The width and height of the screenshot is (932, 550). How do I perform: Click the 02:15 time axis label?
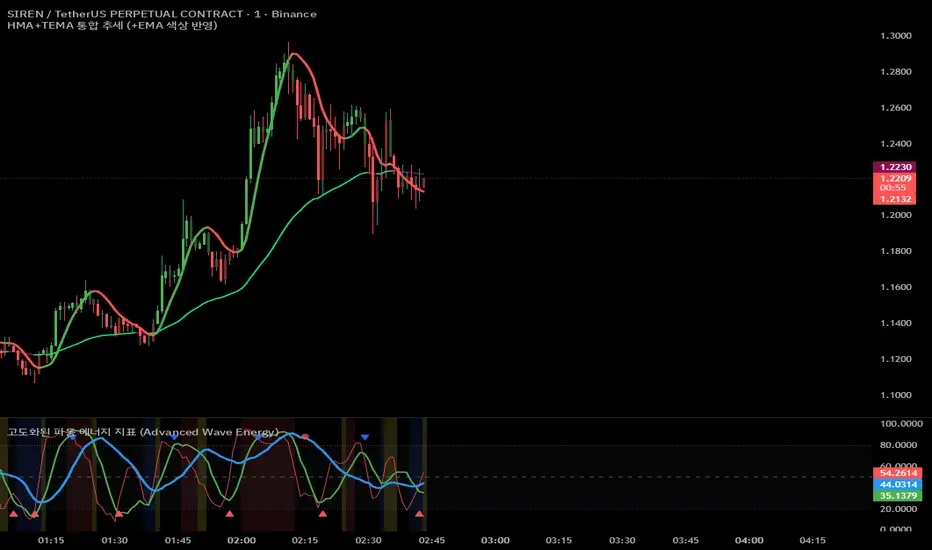pyautogui.click(x=305, y=540)
